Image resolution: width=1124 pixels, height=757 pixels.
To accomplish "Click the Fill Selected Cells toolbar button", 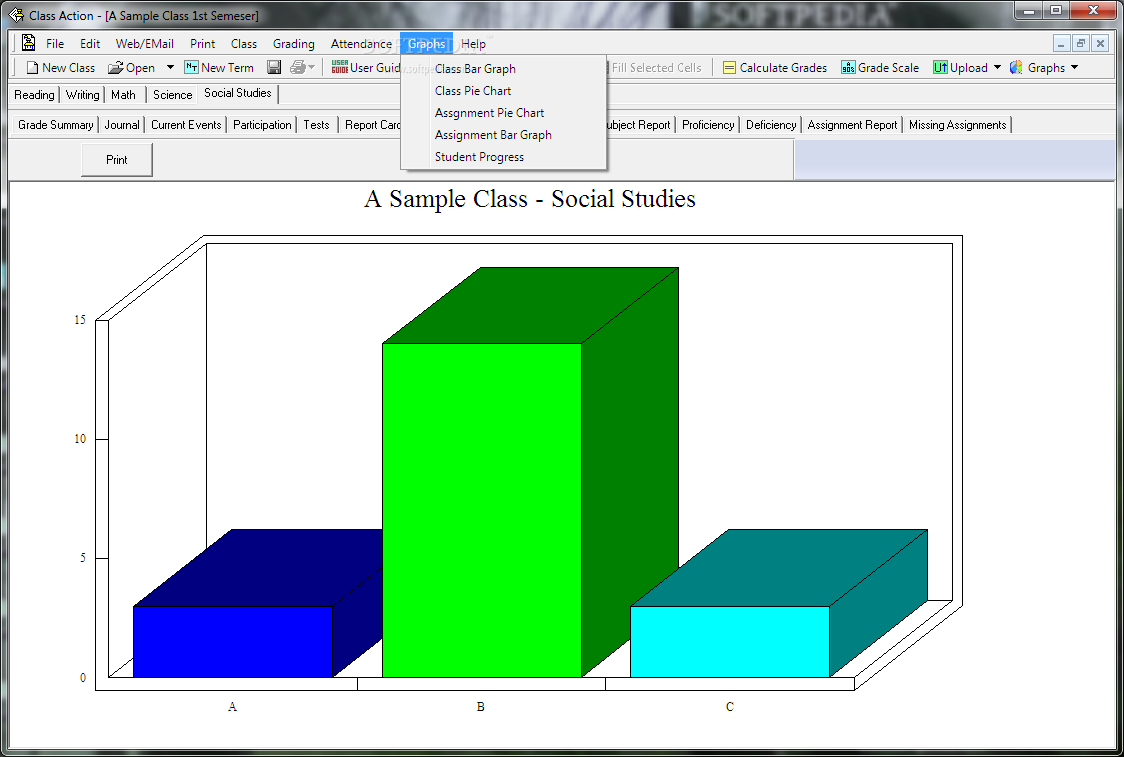I will pos(656,67).
